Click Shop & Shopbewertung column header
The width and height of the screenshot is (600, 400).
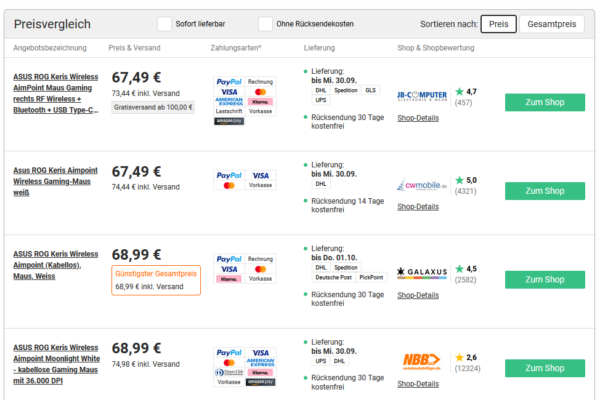coord(435,48)
